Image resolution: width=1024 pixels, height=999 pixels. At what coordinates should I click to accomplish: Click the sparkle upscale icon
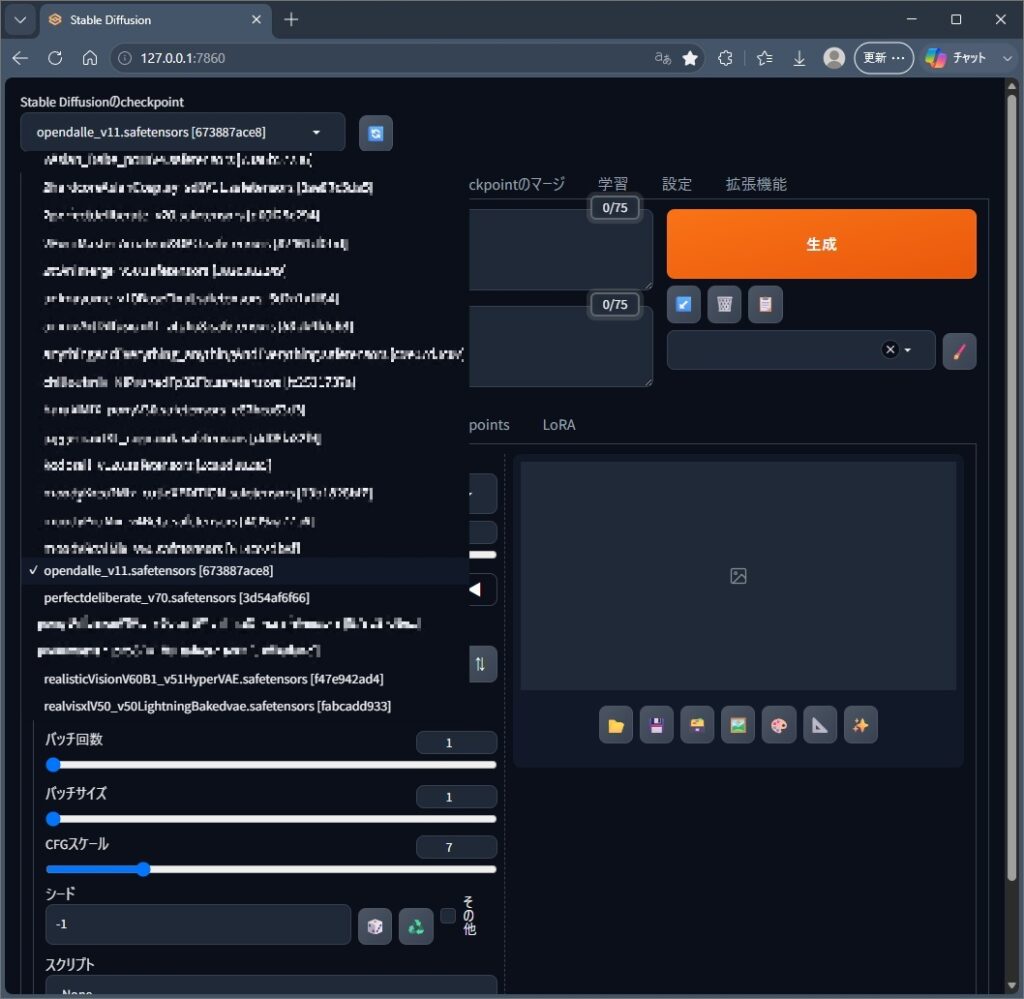pos(861,725)
